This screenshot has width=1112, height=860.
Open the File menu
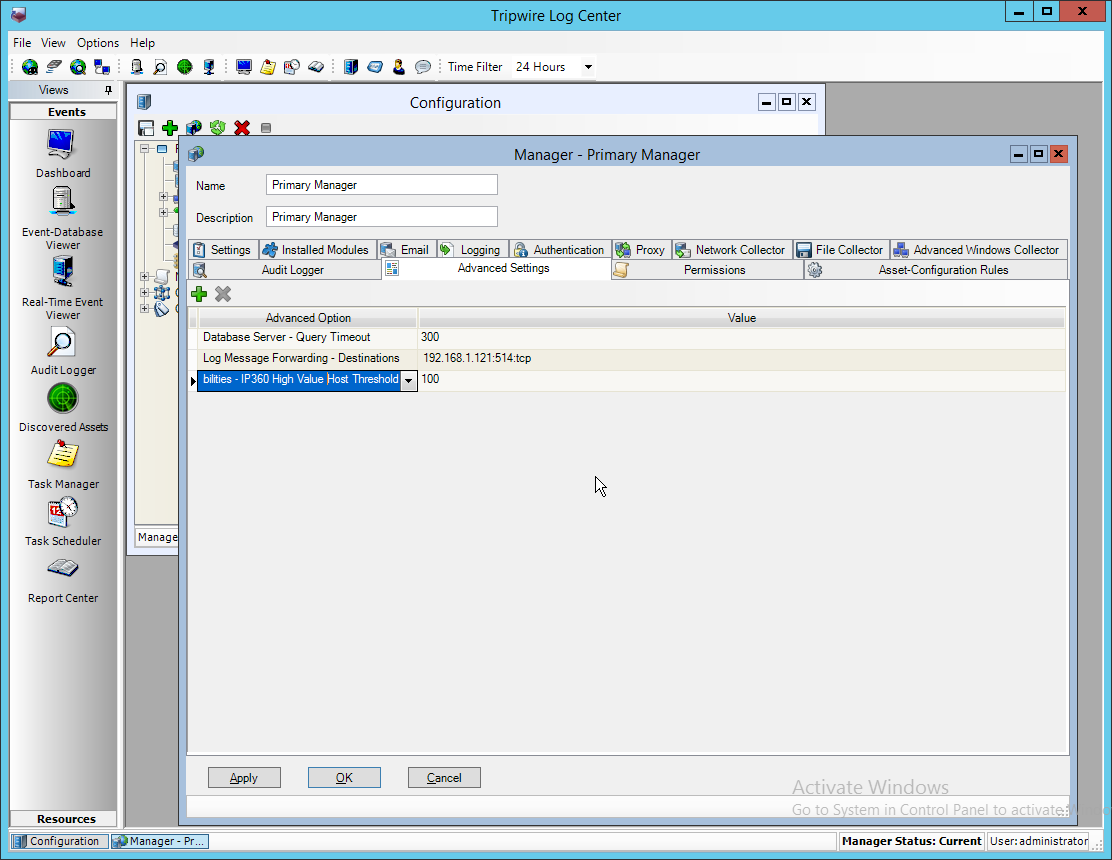point(22,43)
